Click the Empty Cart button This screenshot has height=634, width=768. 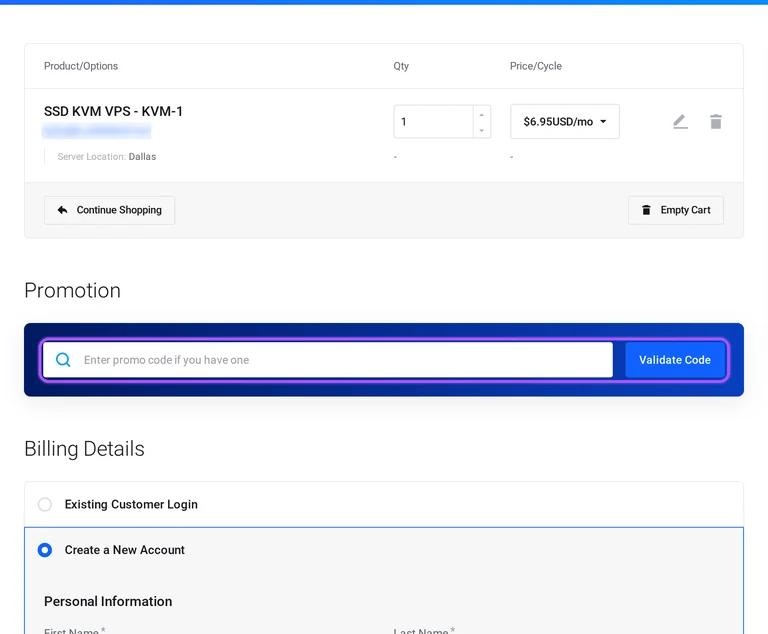(x=676, y=210)
